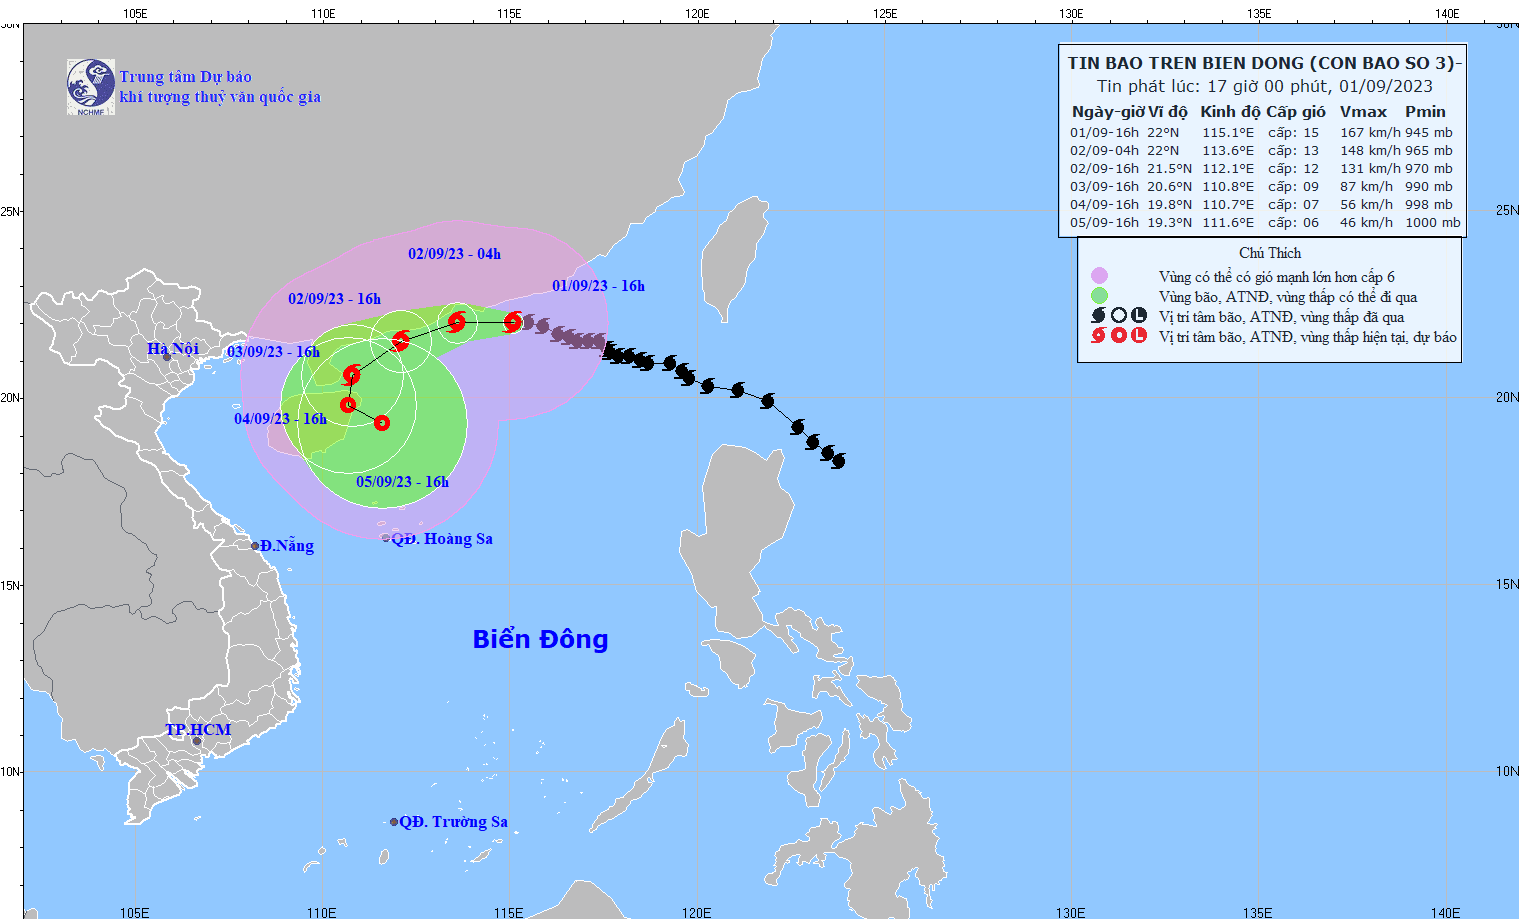
Task: Click table cell '148 km/h'
Action: [1370, 150]
